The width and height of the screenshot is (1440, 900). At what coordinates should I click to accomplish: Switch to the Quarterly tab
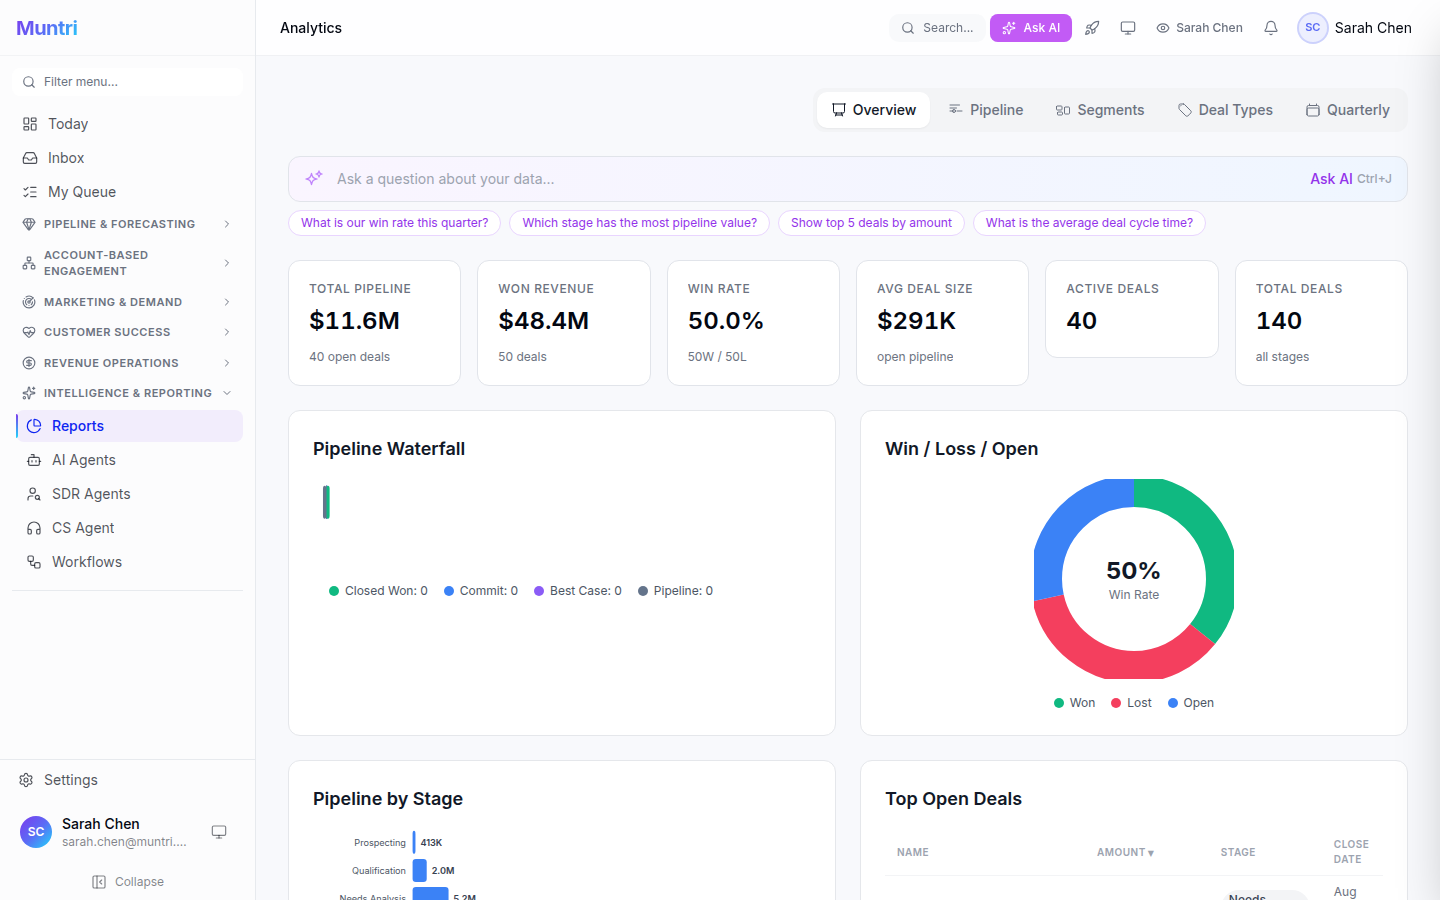(1347, 109)
